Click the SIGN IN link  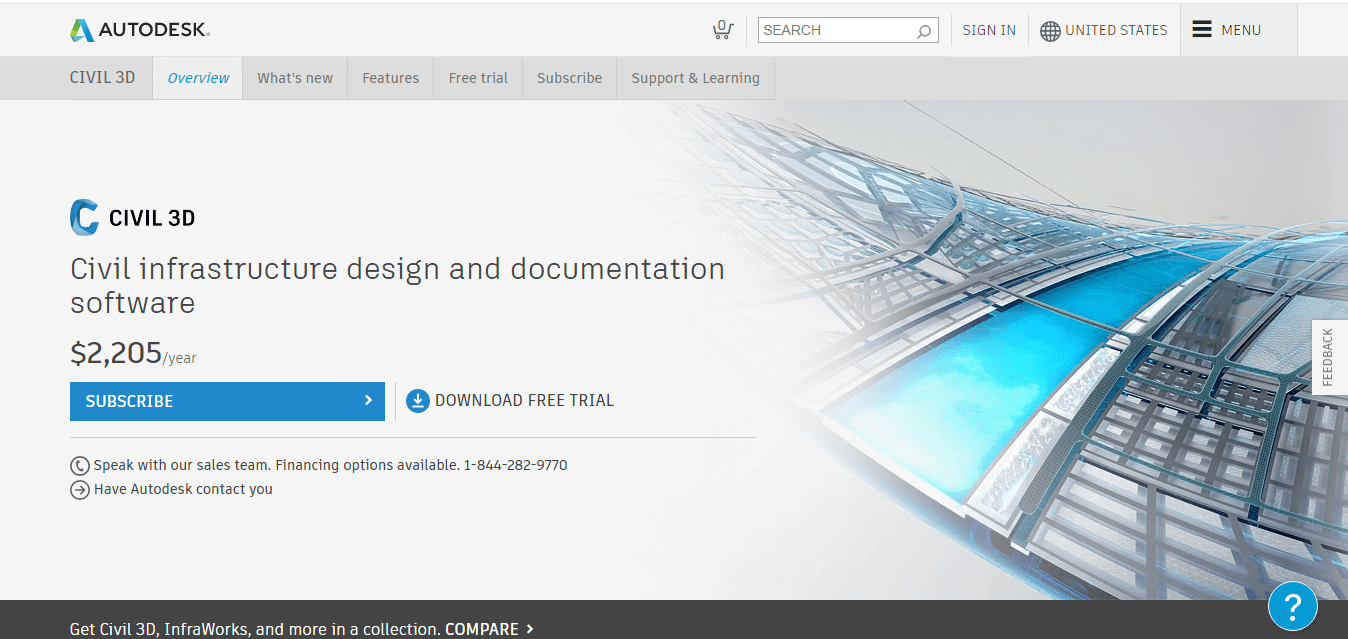(989, 30)
